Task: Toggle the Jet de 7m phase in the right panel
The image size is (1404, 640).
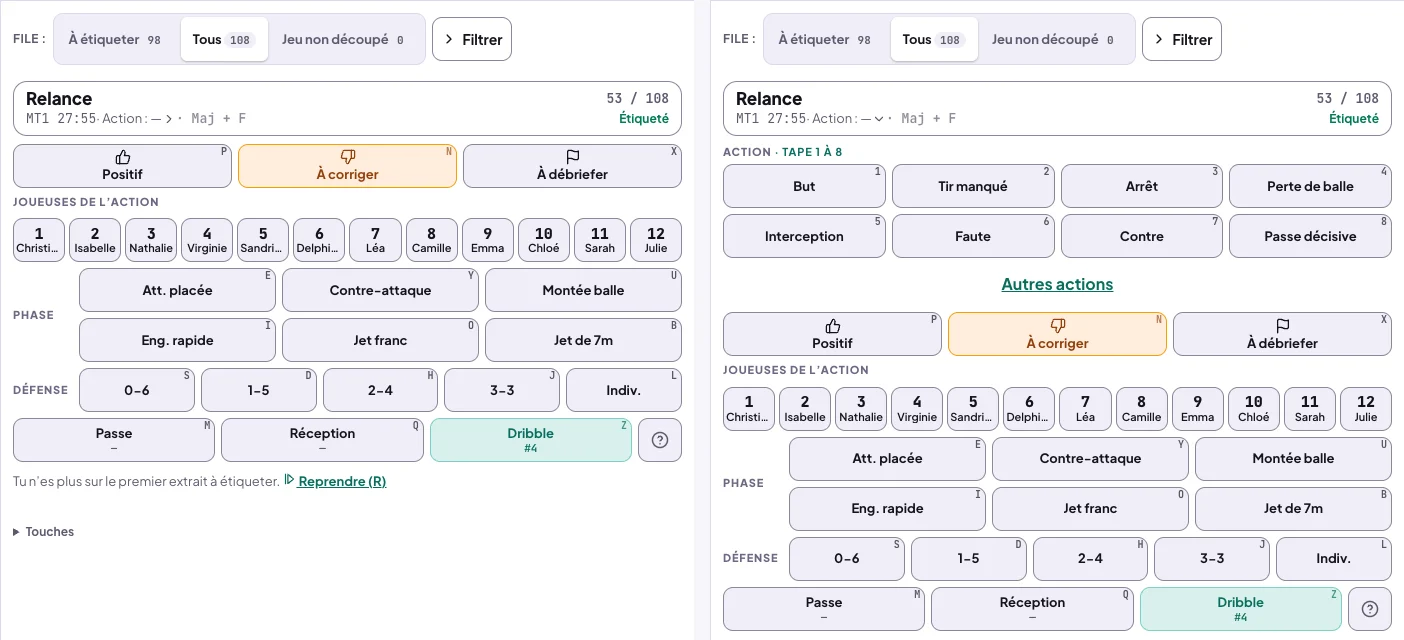Action: coord(1293,508)
